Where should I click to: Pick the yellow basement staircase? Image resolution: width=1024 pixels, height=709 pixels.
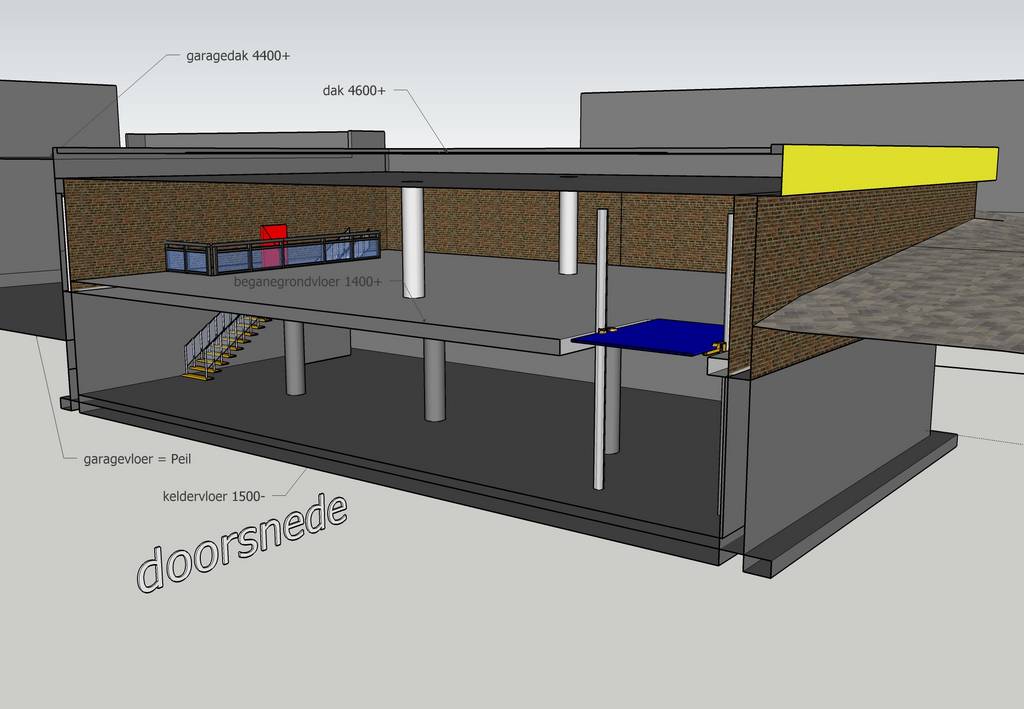225,346
